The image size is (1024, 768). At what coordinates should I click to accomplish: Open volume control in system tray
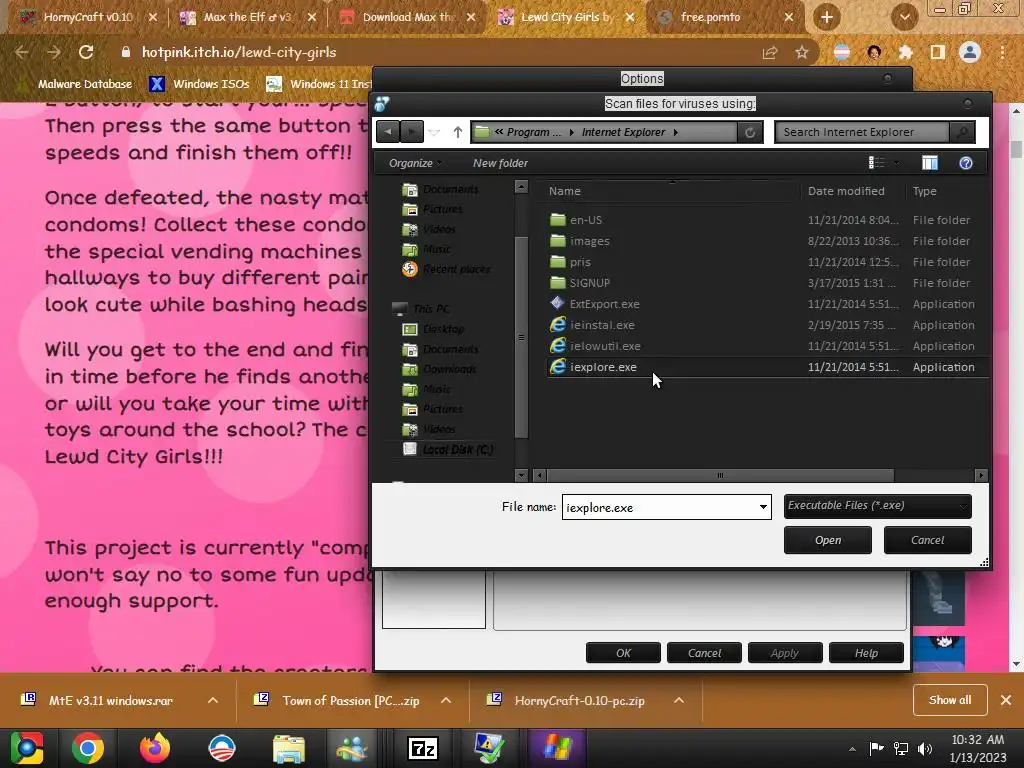925,749
